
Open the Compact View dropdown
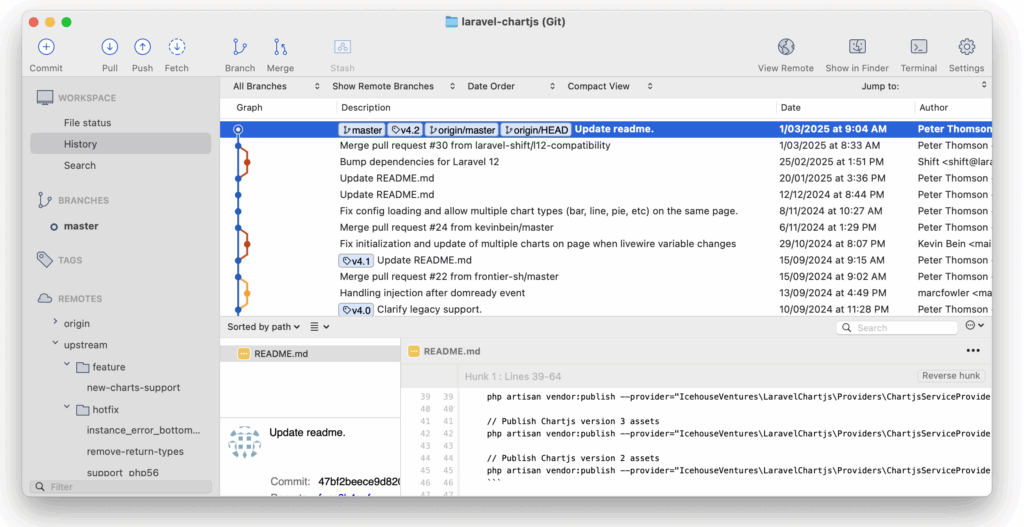click(609, 86)
